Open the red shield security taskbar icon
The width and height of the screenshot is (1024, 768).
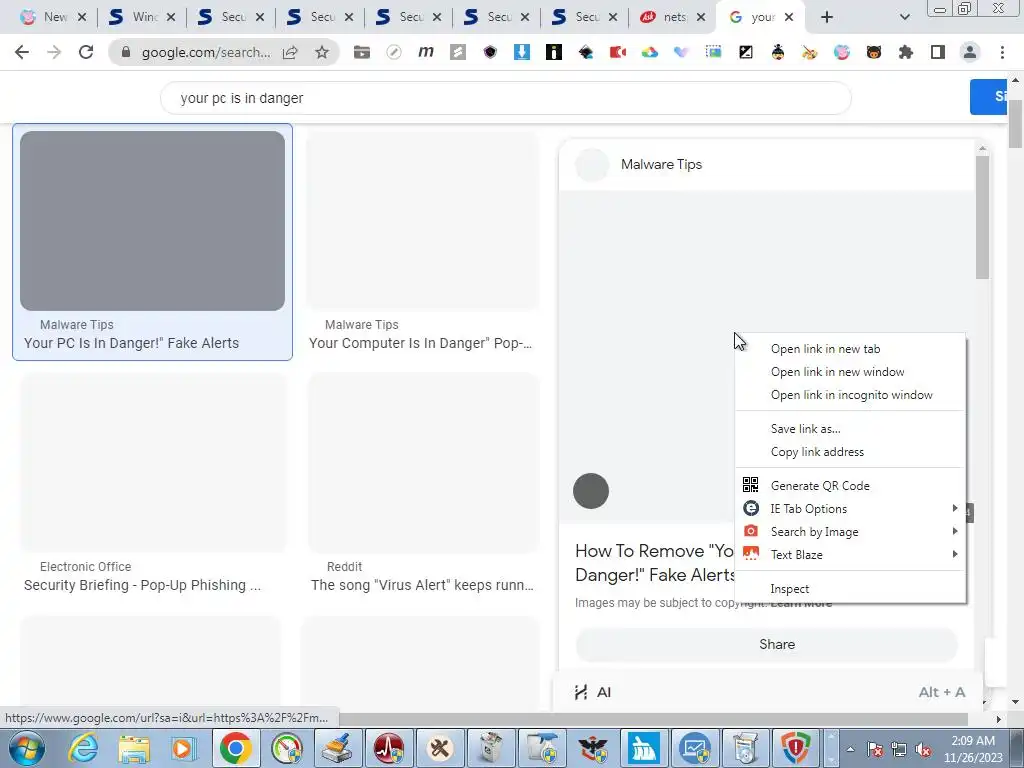(x=795, y=748)
